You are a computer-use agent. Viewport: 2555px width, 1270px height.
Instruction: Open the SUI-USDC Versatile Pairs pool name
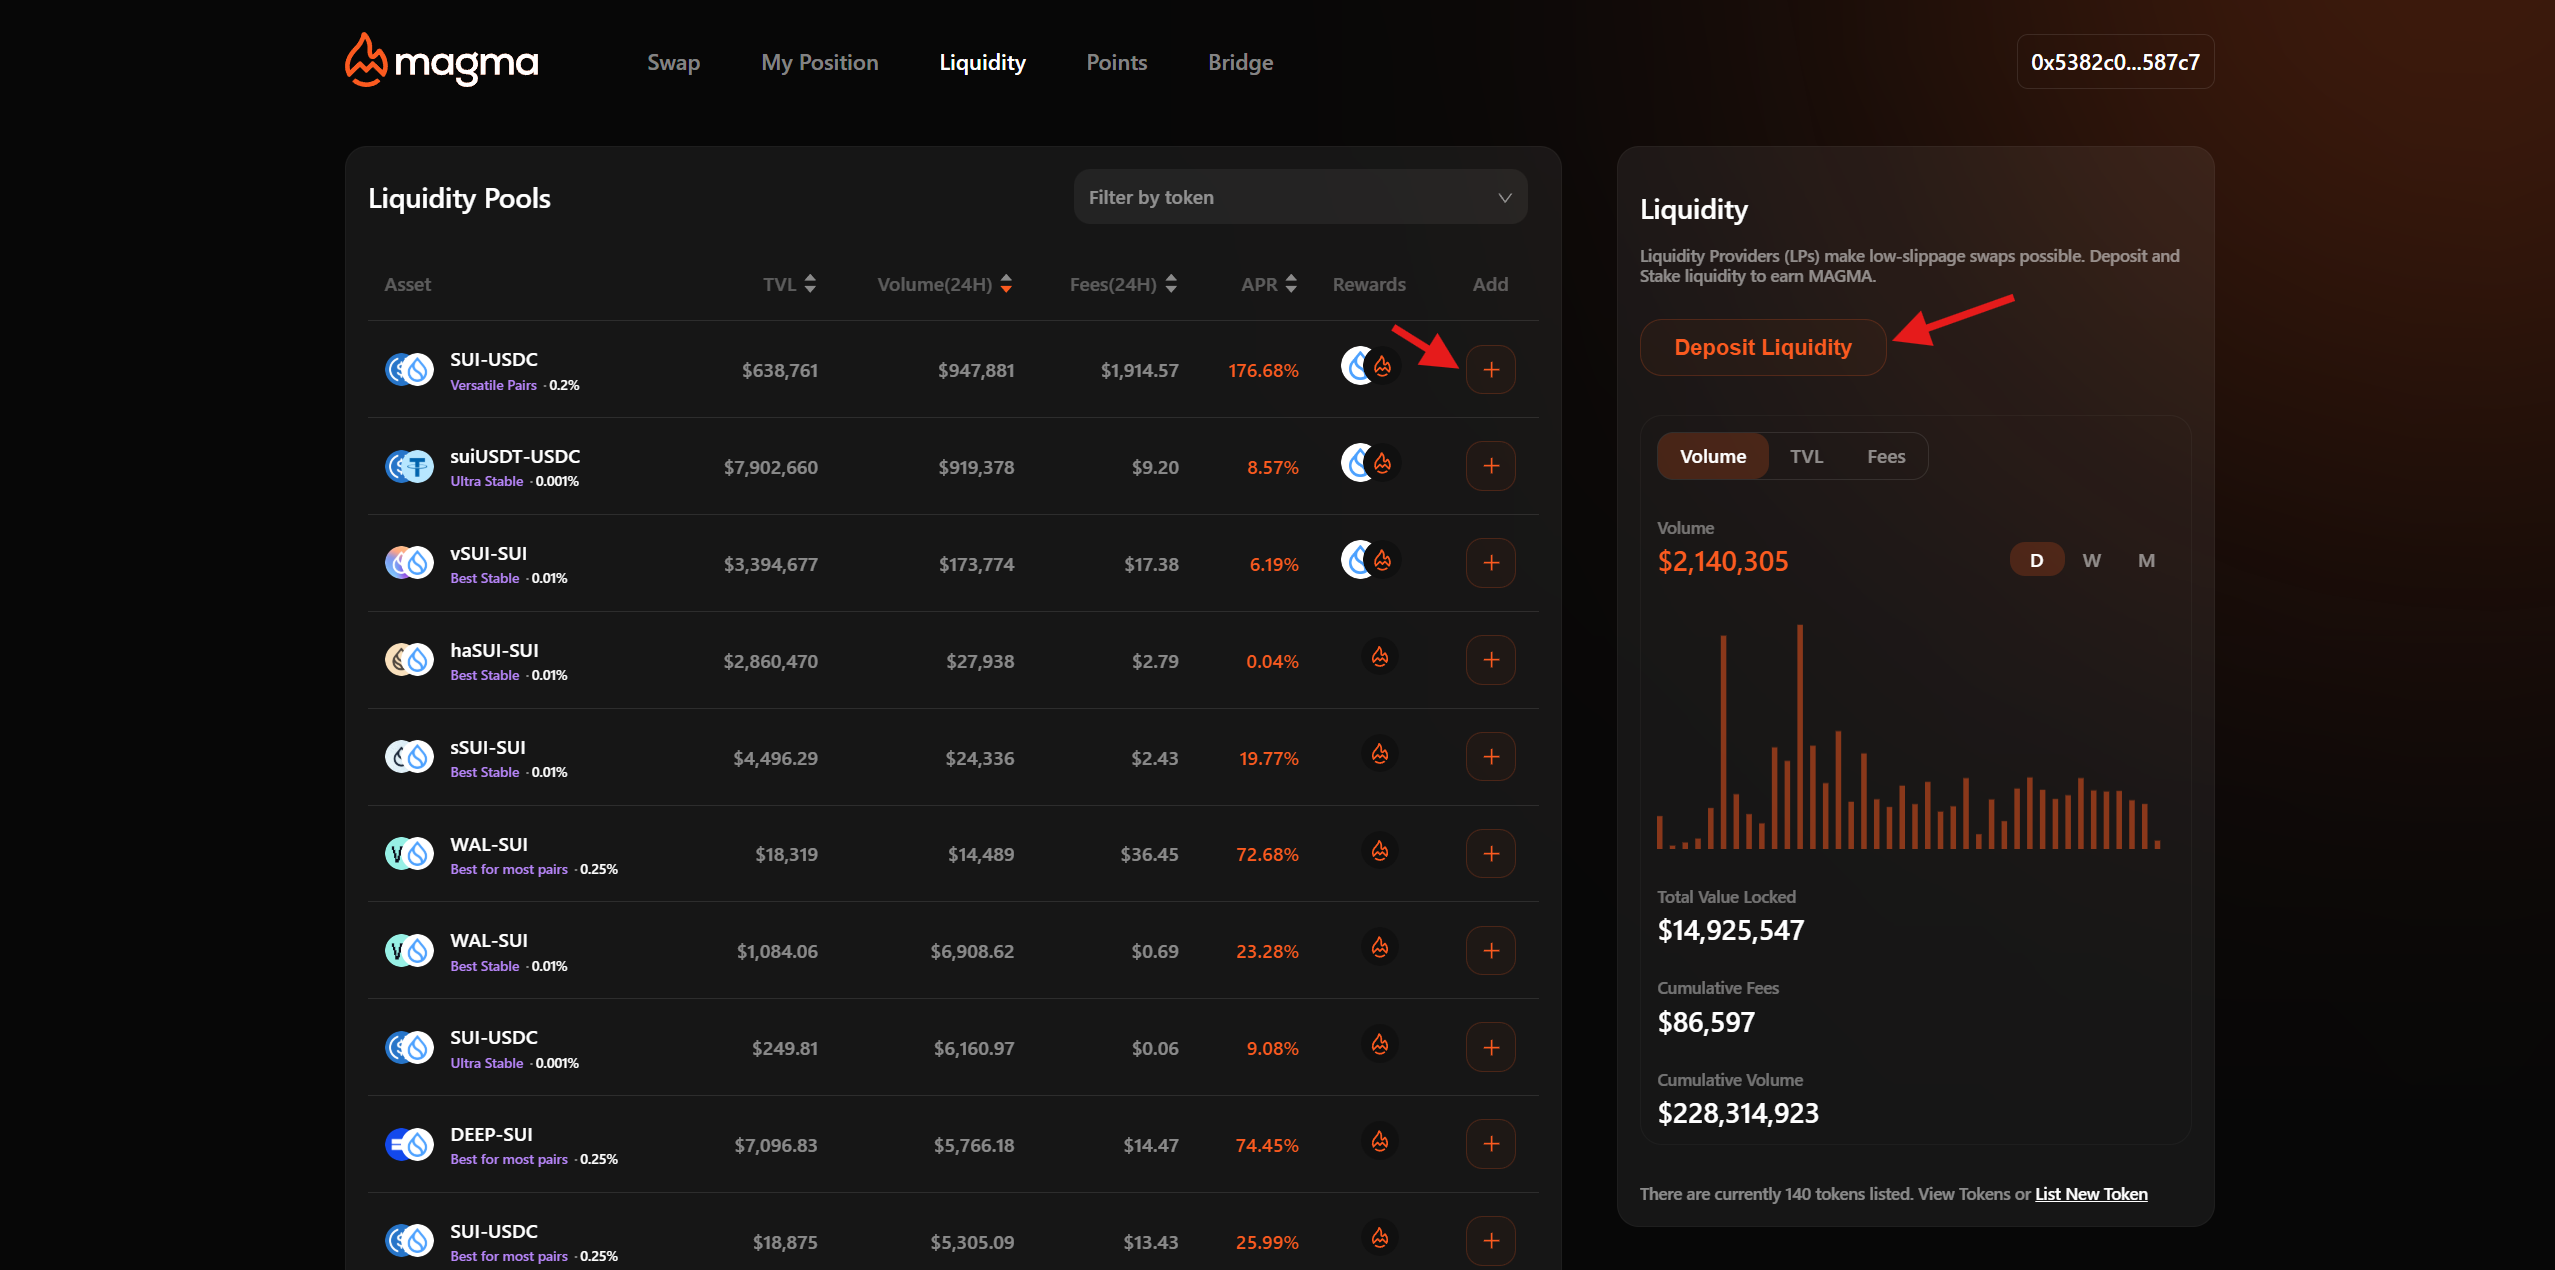[x=494, y=359]
